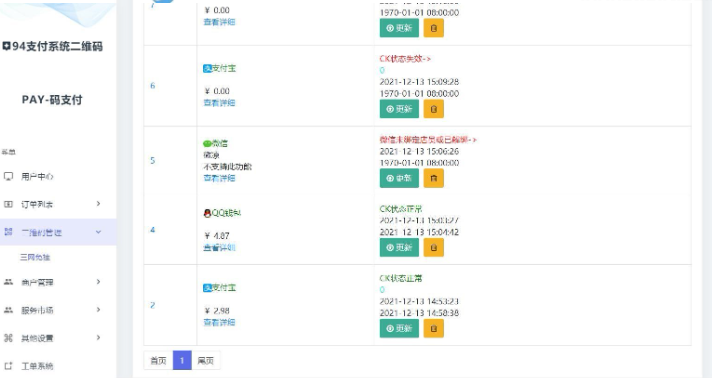Click row ID number 4

(x=153, y=230)
